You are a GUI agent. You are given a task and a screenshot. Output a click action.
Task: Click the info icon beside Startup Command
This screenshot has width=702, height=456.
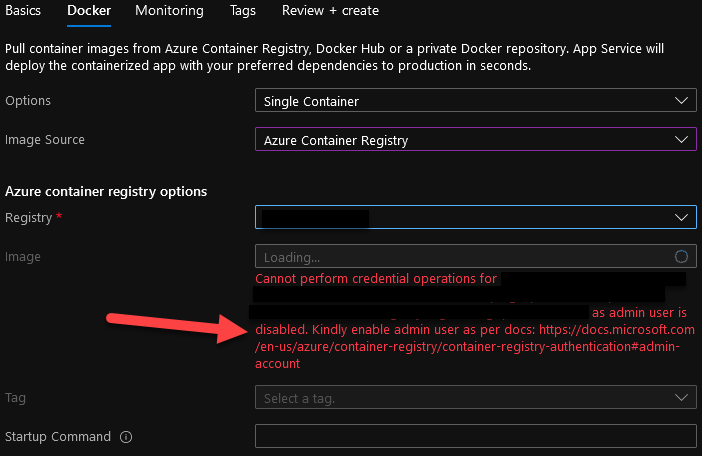(126, 437)
